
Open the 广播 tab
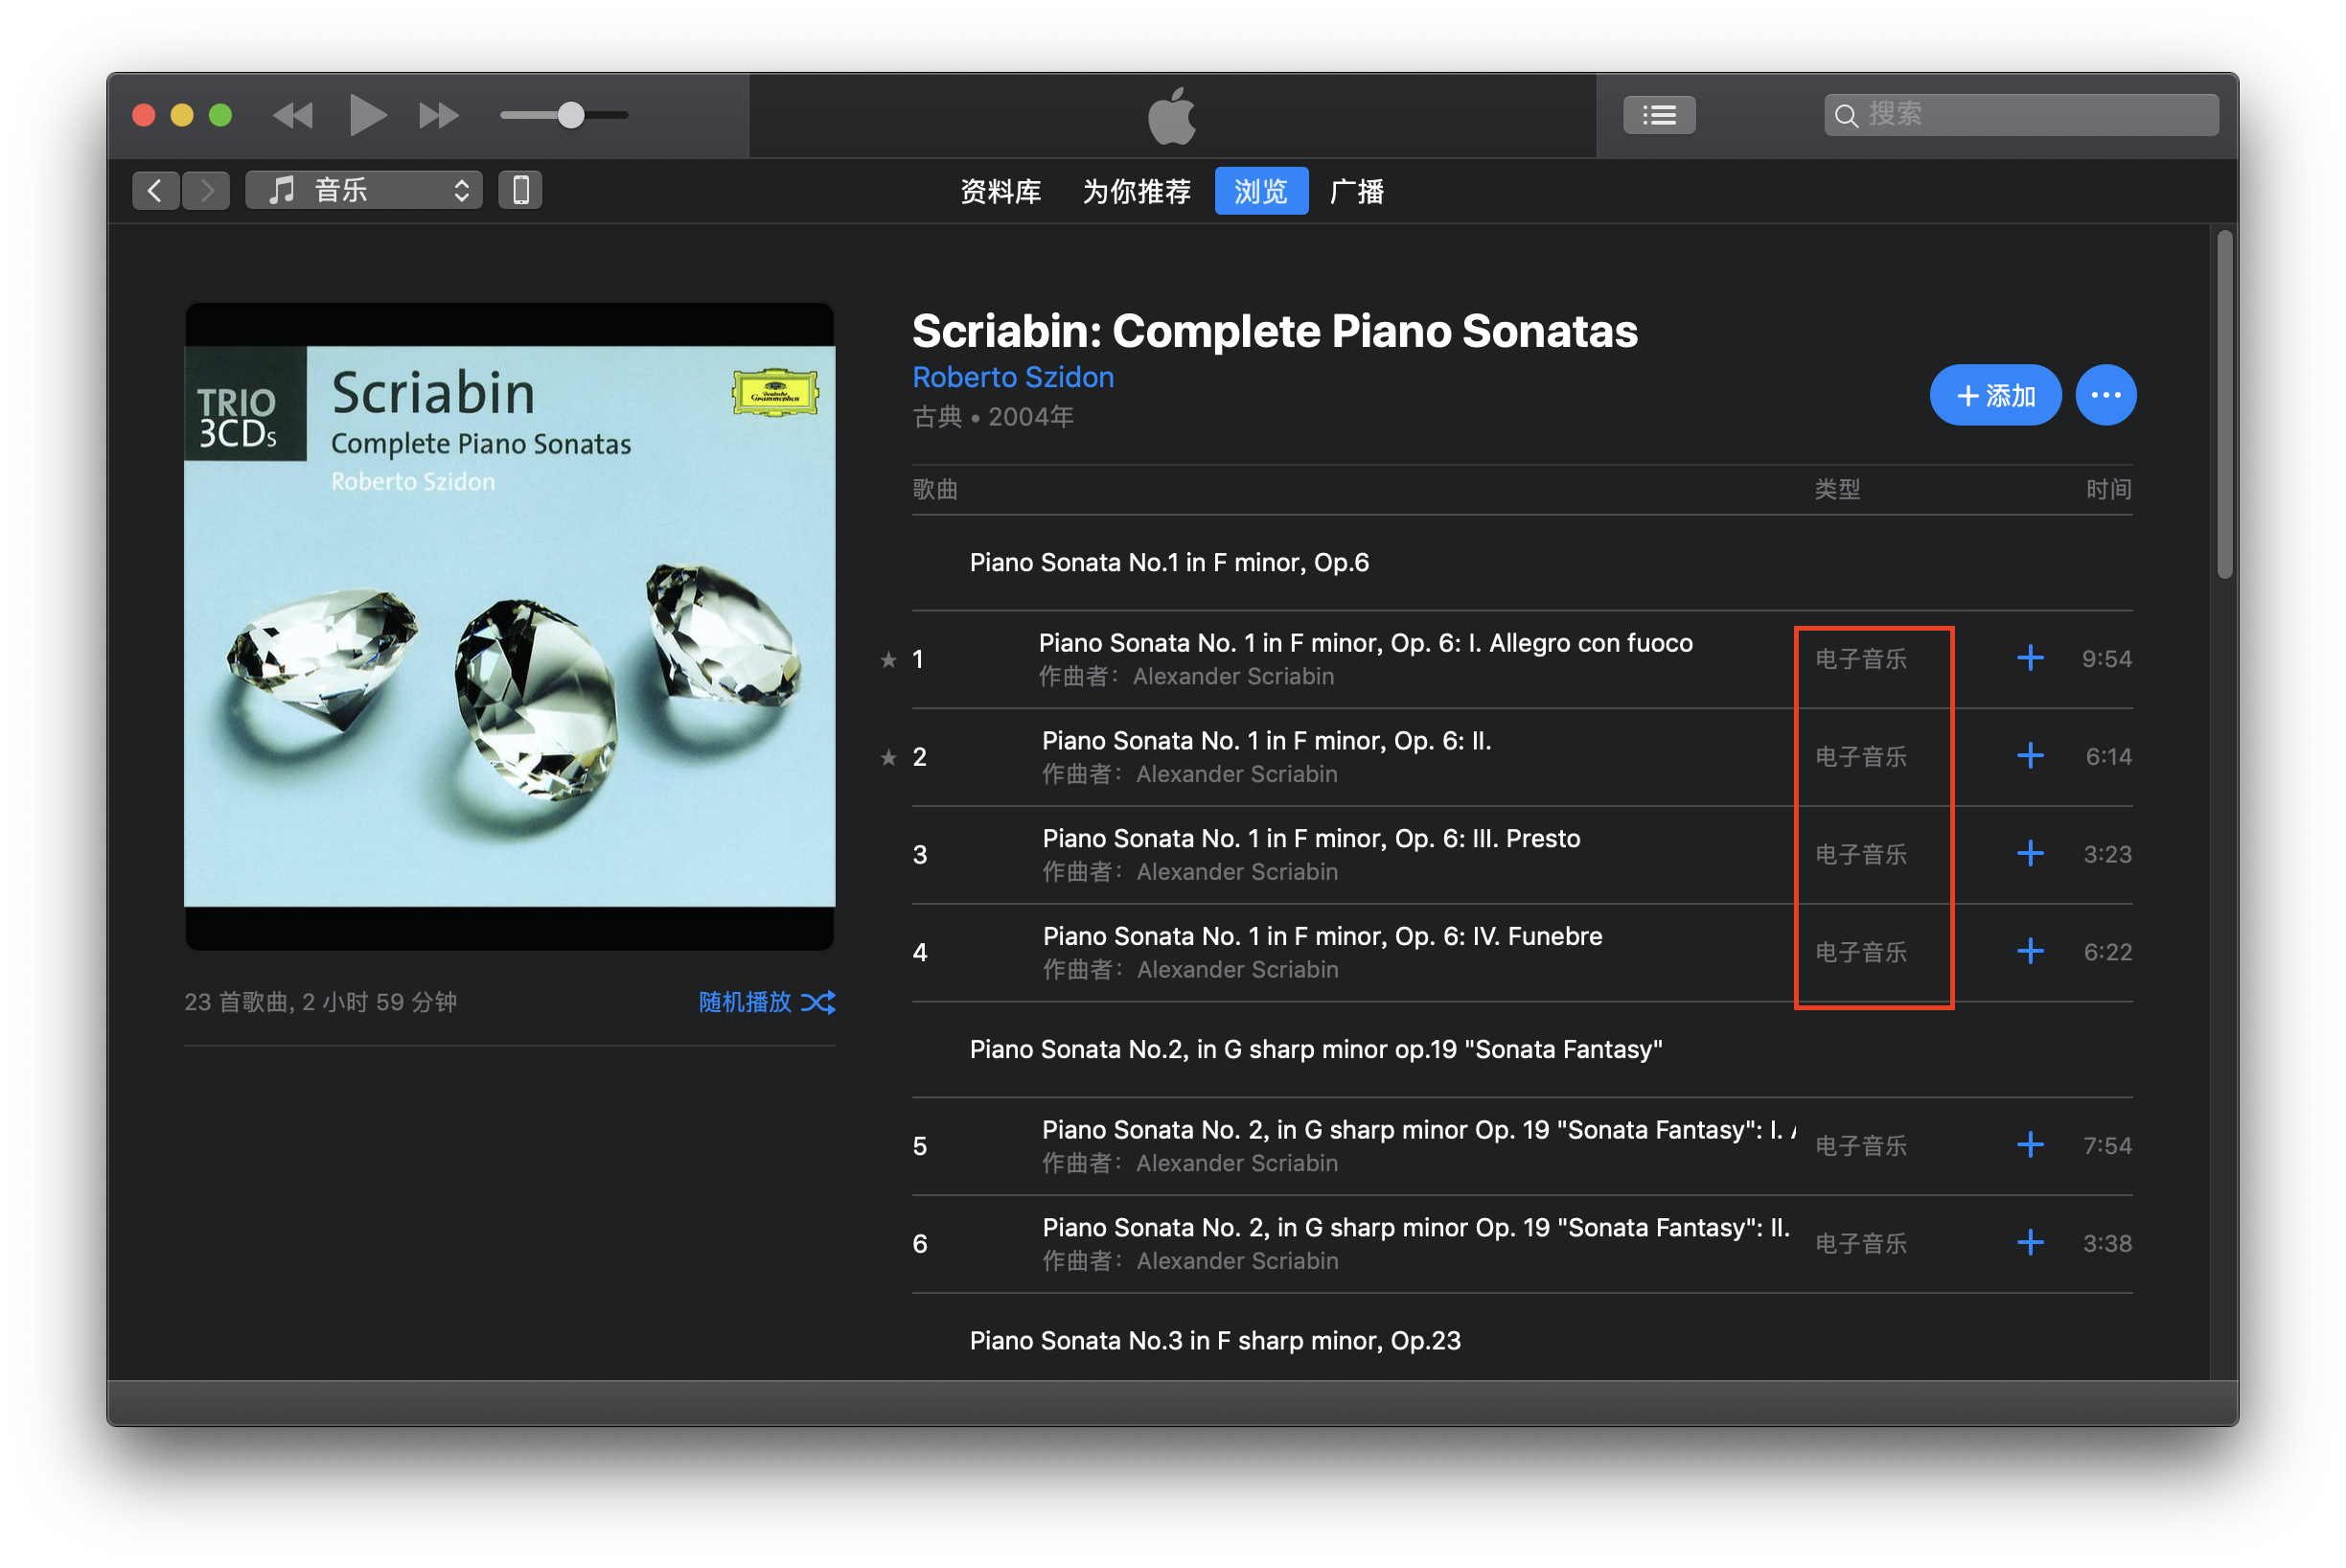tap(1357, 191)
